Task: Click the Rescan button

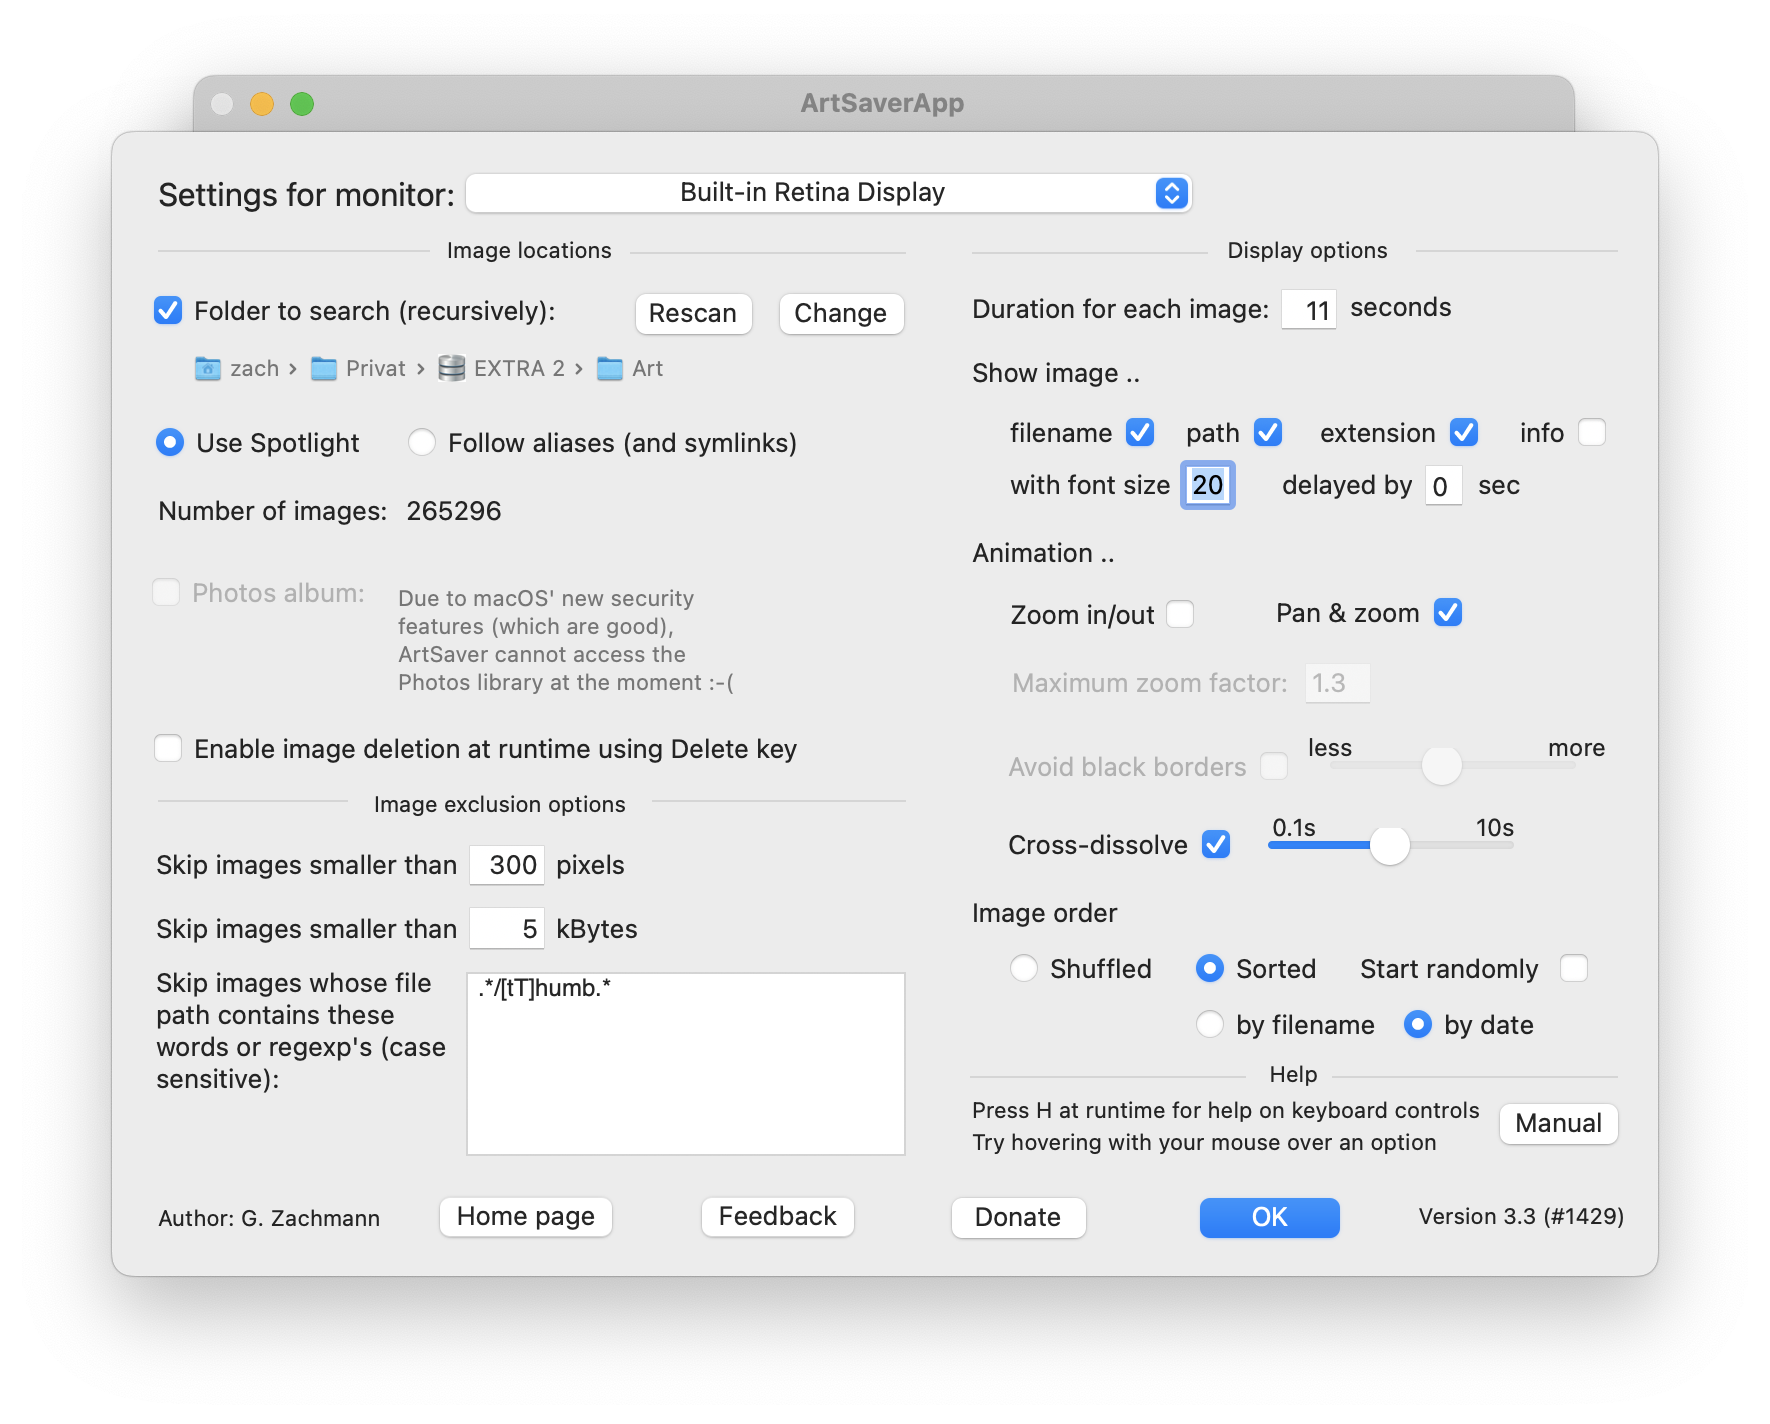Action: pyautogui.click(x=693, y=313)
